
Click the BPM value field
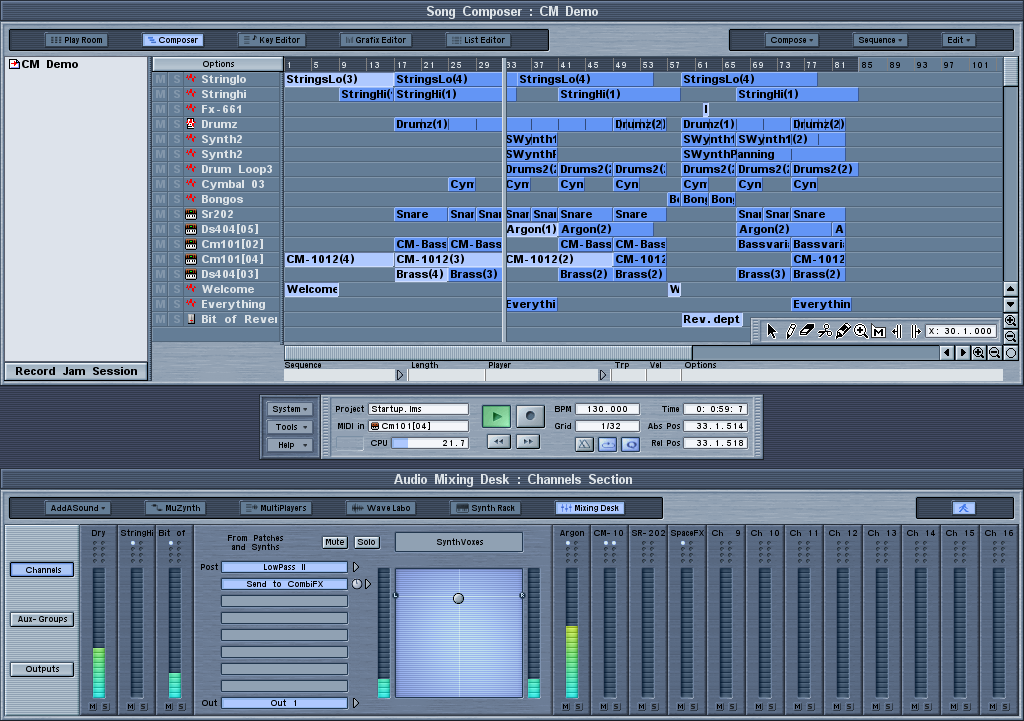607,409
